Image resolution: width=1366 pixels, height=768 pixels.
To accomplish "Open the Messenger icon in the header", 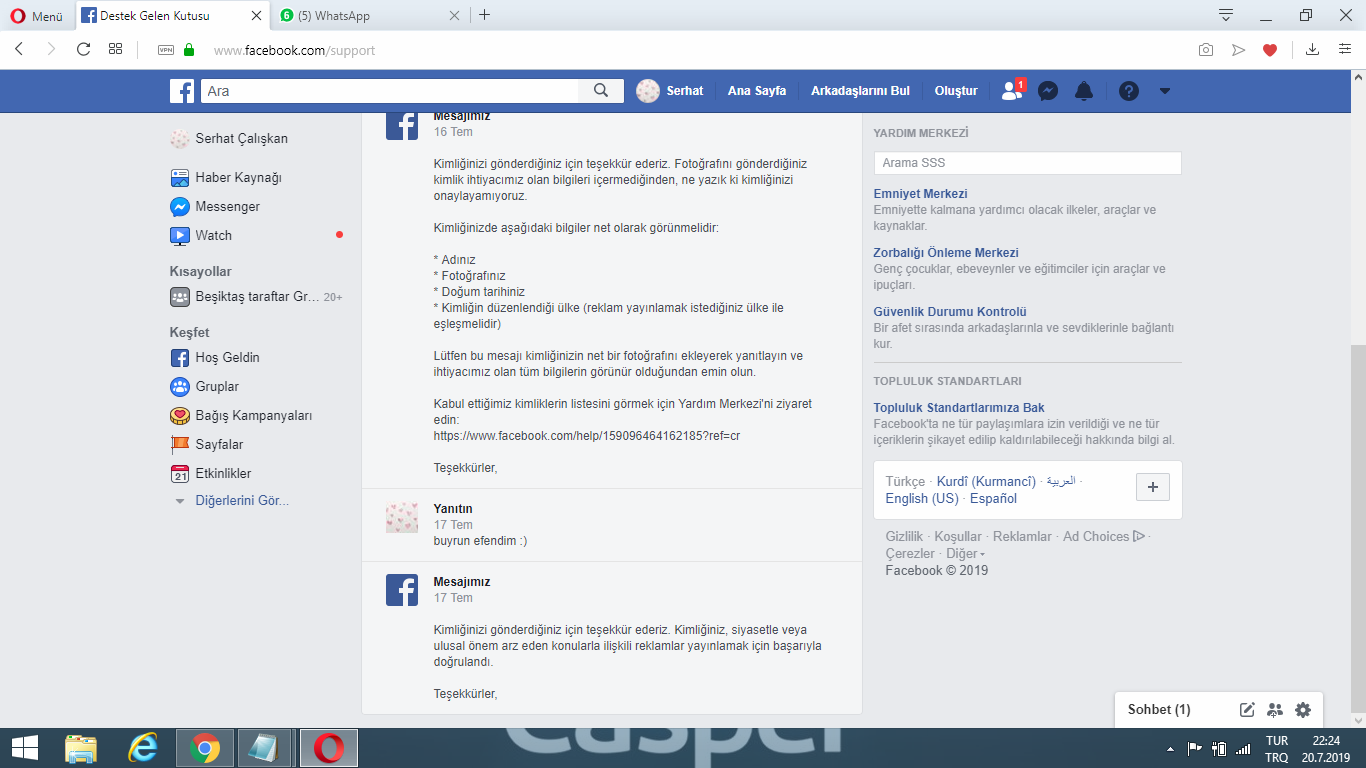I will (x=1048, y=91).
